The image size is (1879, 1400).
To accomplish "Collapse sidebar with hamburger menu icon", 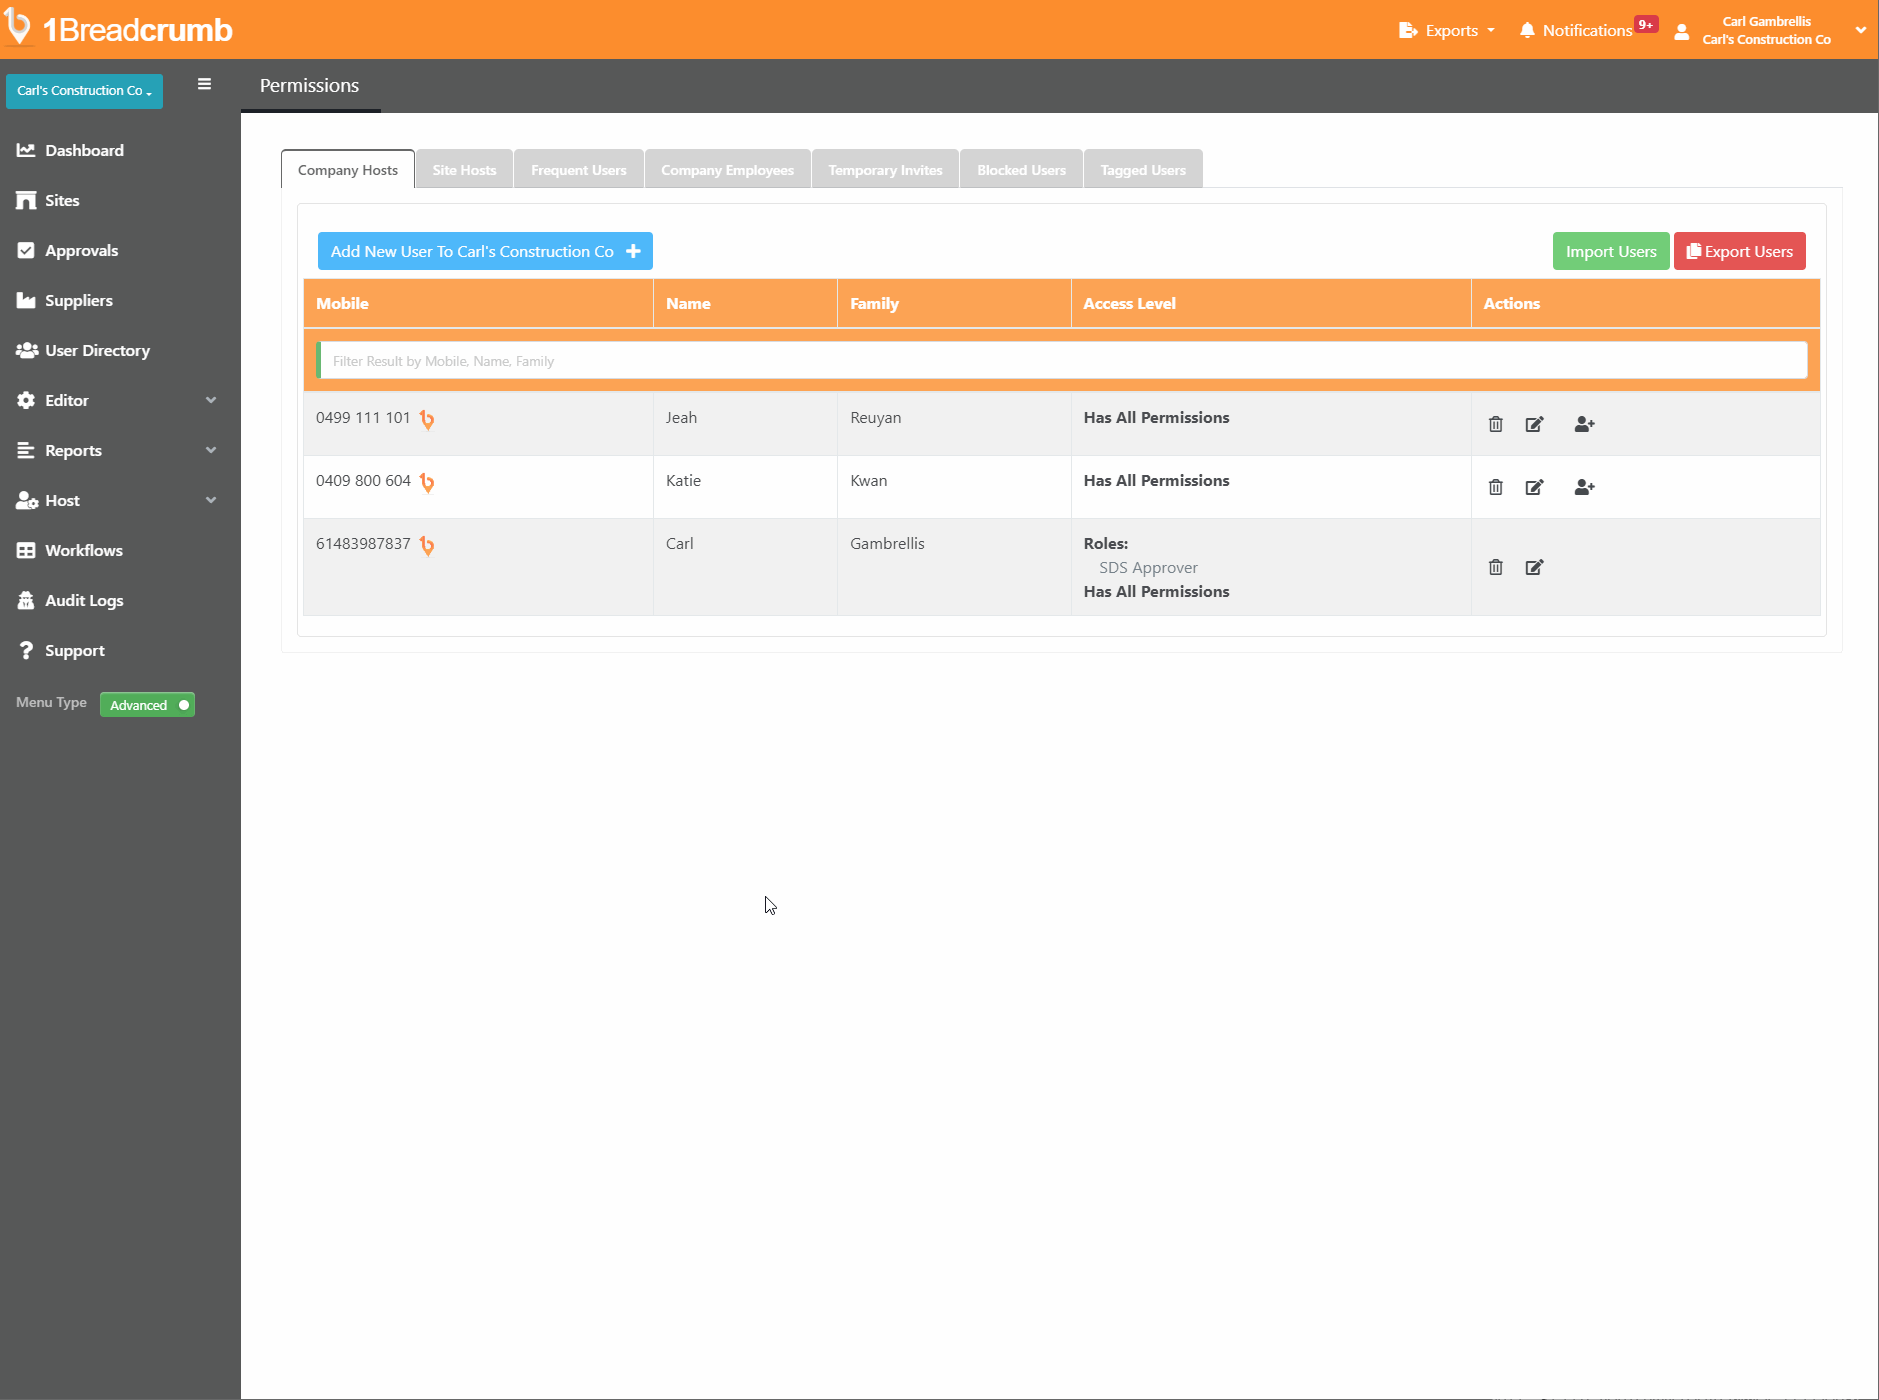I will (204, 85).
